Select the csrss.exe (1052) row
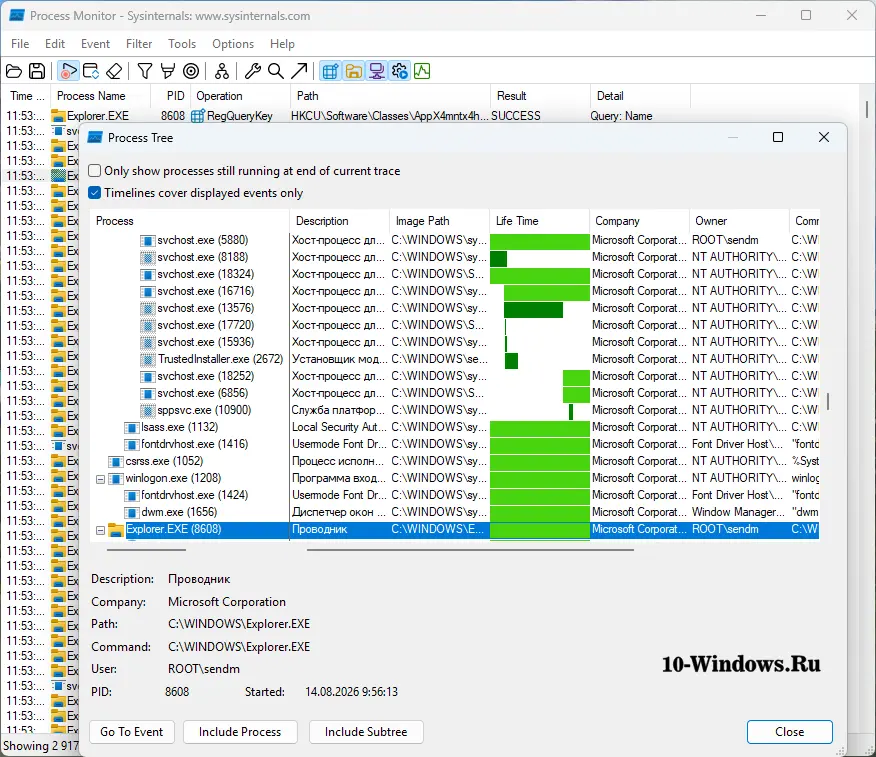 (x=455, y=461)
